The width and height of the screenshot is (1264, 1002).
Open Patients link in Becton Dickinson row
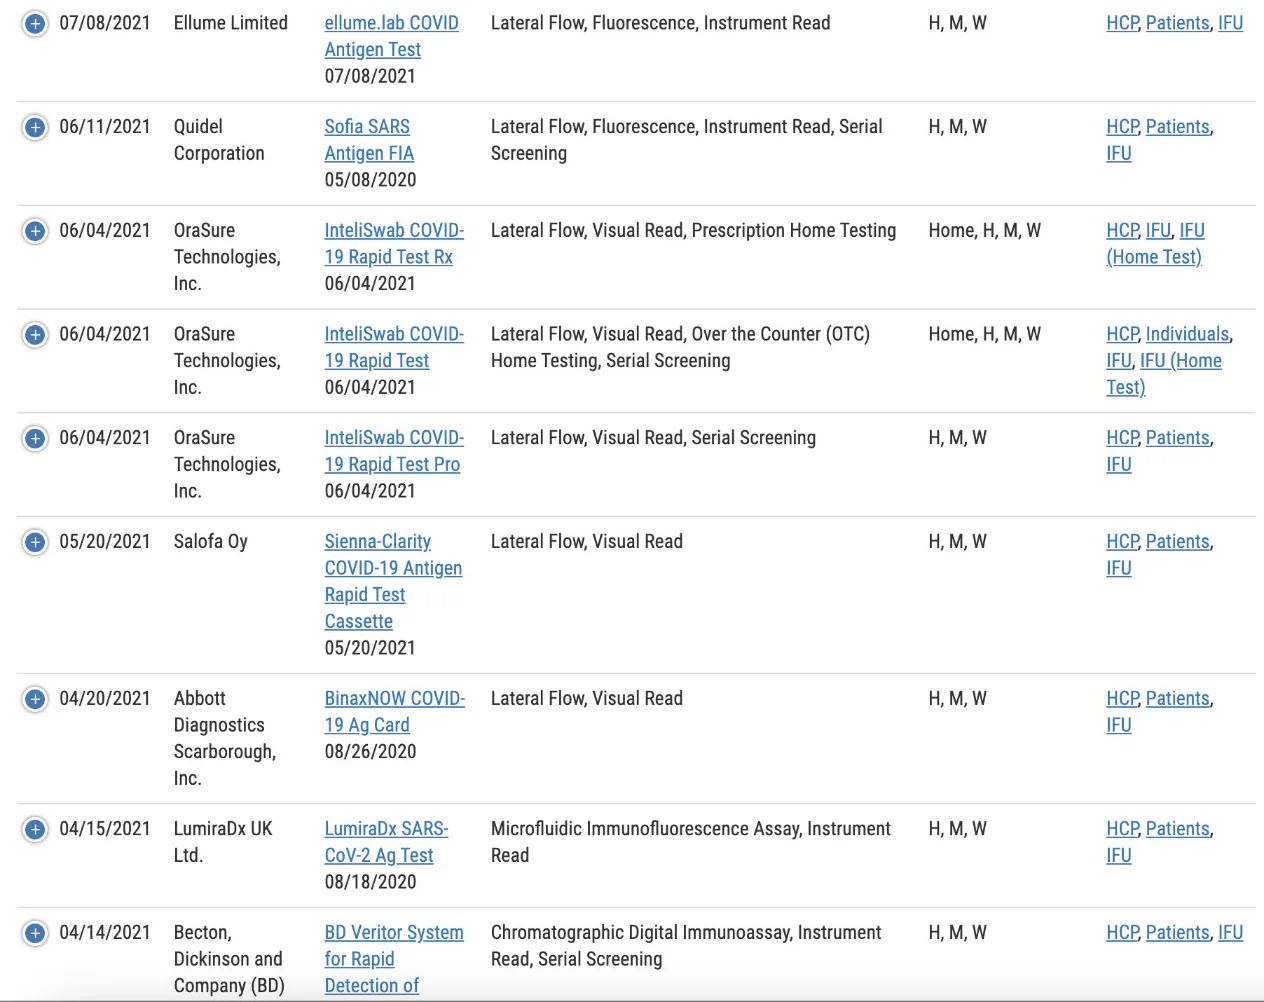tap(1177, 933)
